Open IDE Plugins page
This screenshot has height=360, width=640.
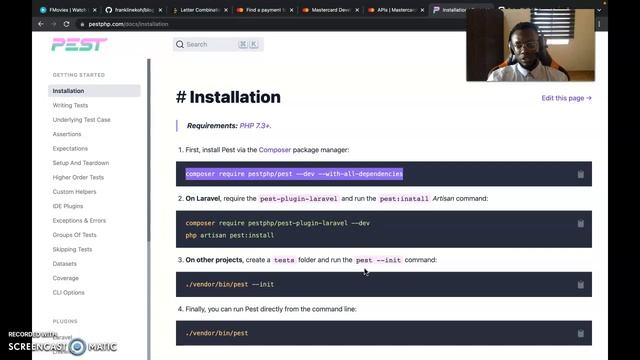point(68,206)
